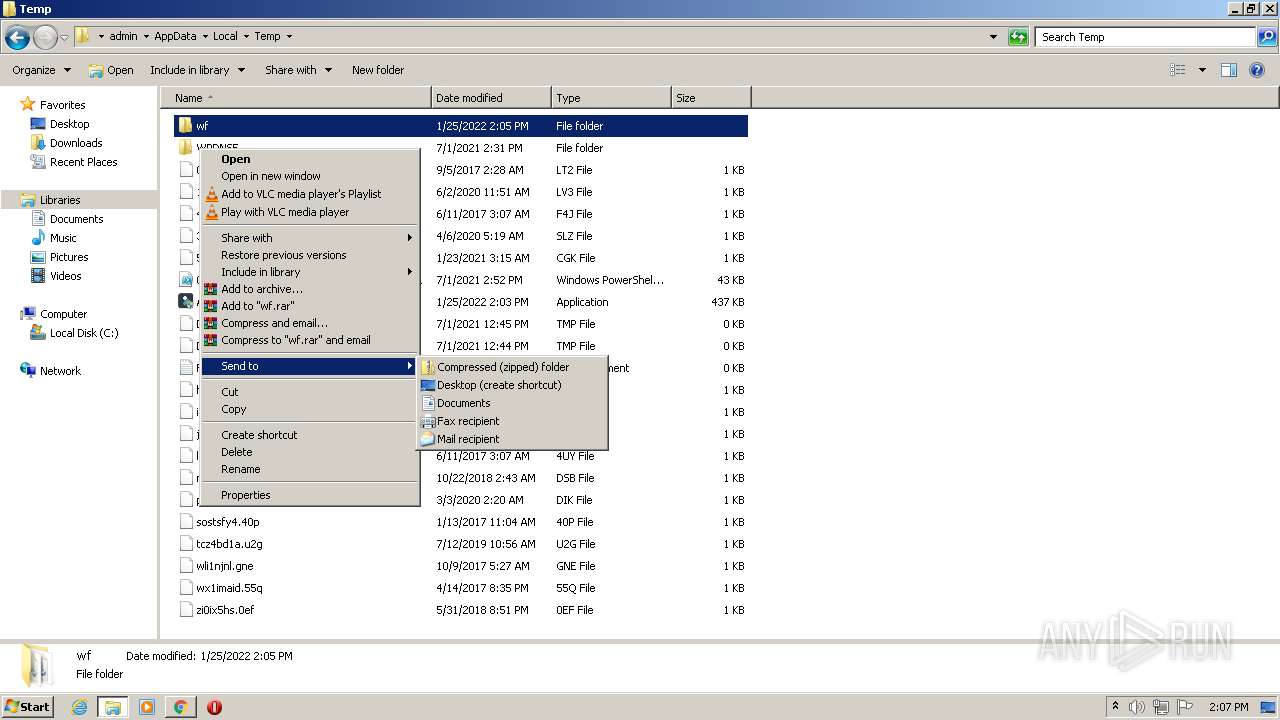
Task: Choose Properties from the context menu
Action: click(245, 495)
